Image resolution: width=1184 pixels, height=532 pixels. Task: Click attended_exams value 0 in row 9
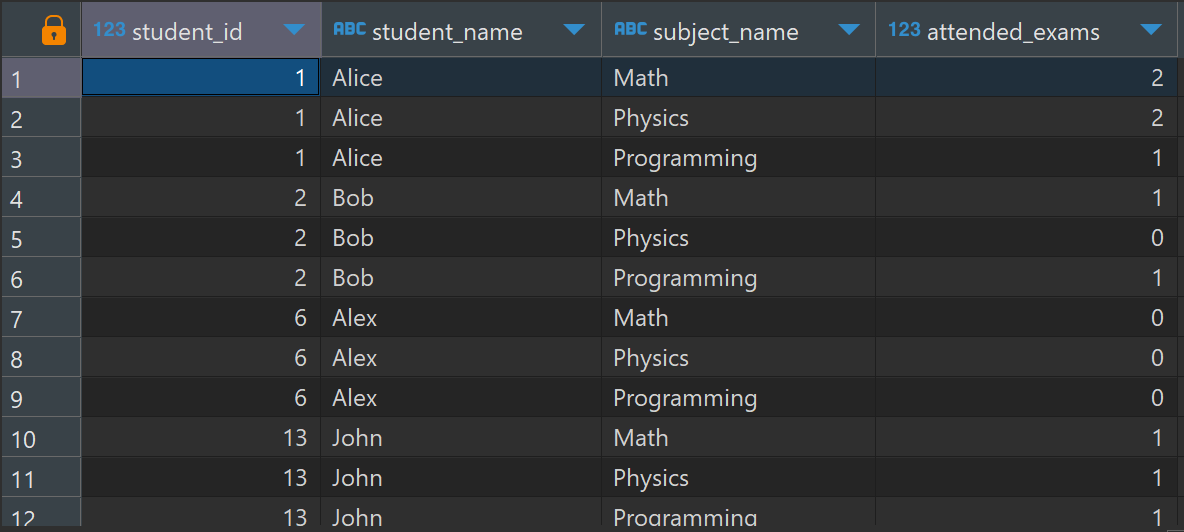(1029, 398)
